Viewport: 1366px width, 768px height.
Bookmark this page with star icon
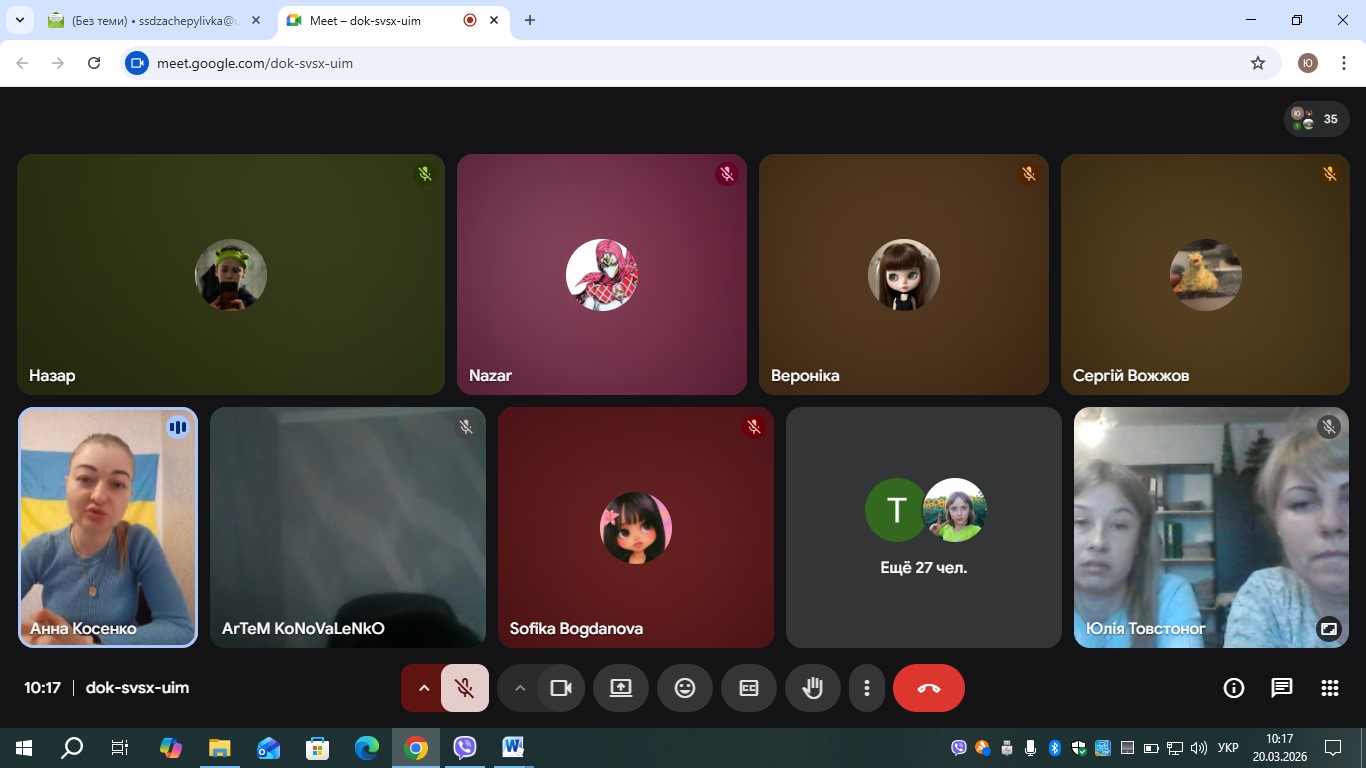coord(1258,63)
